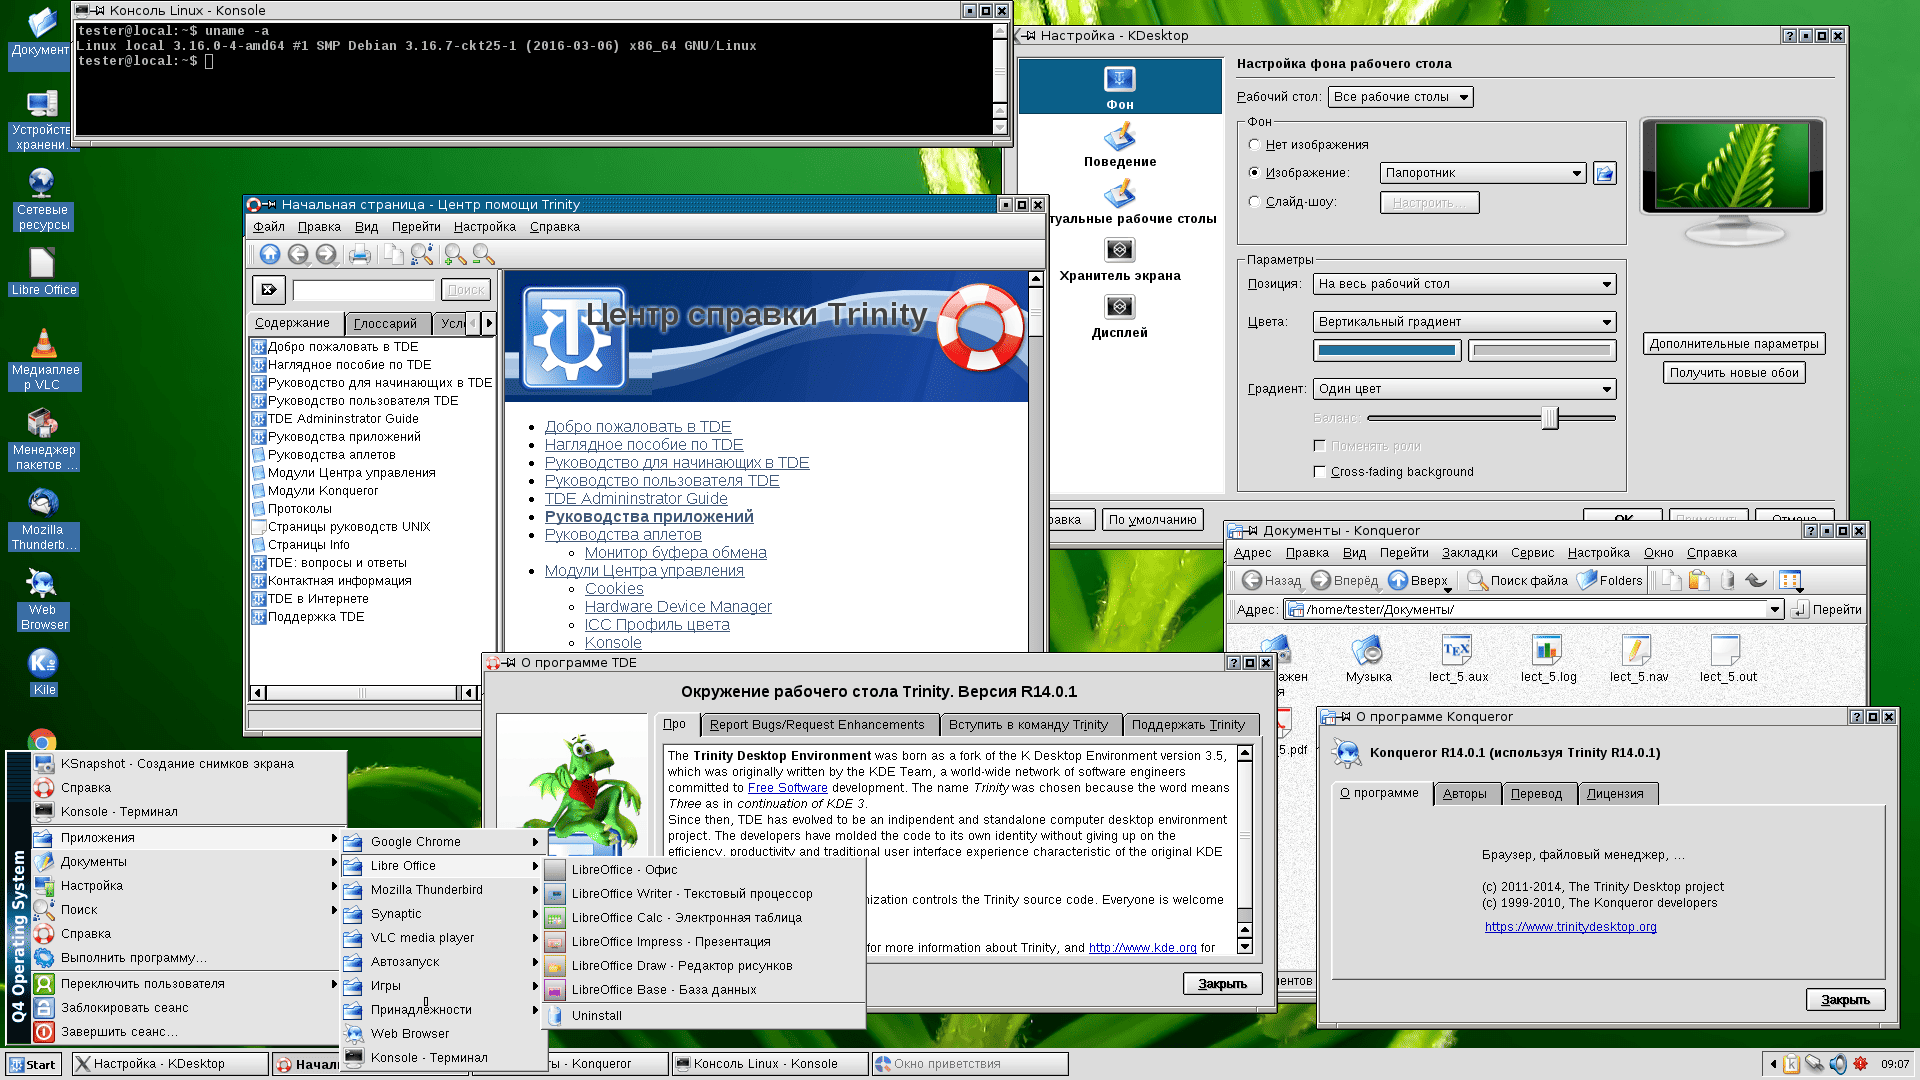This screenshot has height=1080, width=1920.
Task: Click Folders icon in Konqueror toolbar
Action: tap(1610, 581)
